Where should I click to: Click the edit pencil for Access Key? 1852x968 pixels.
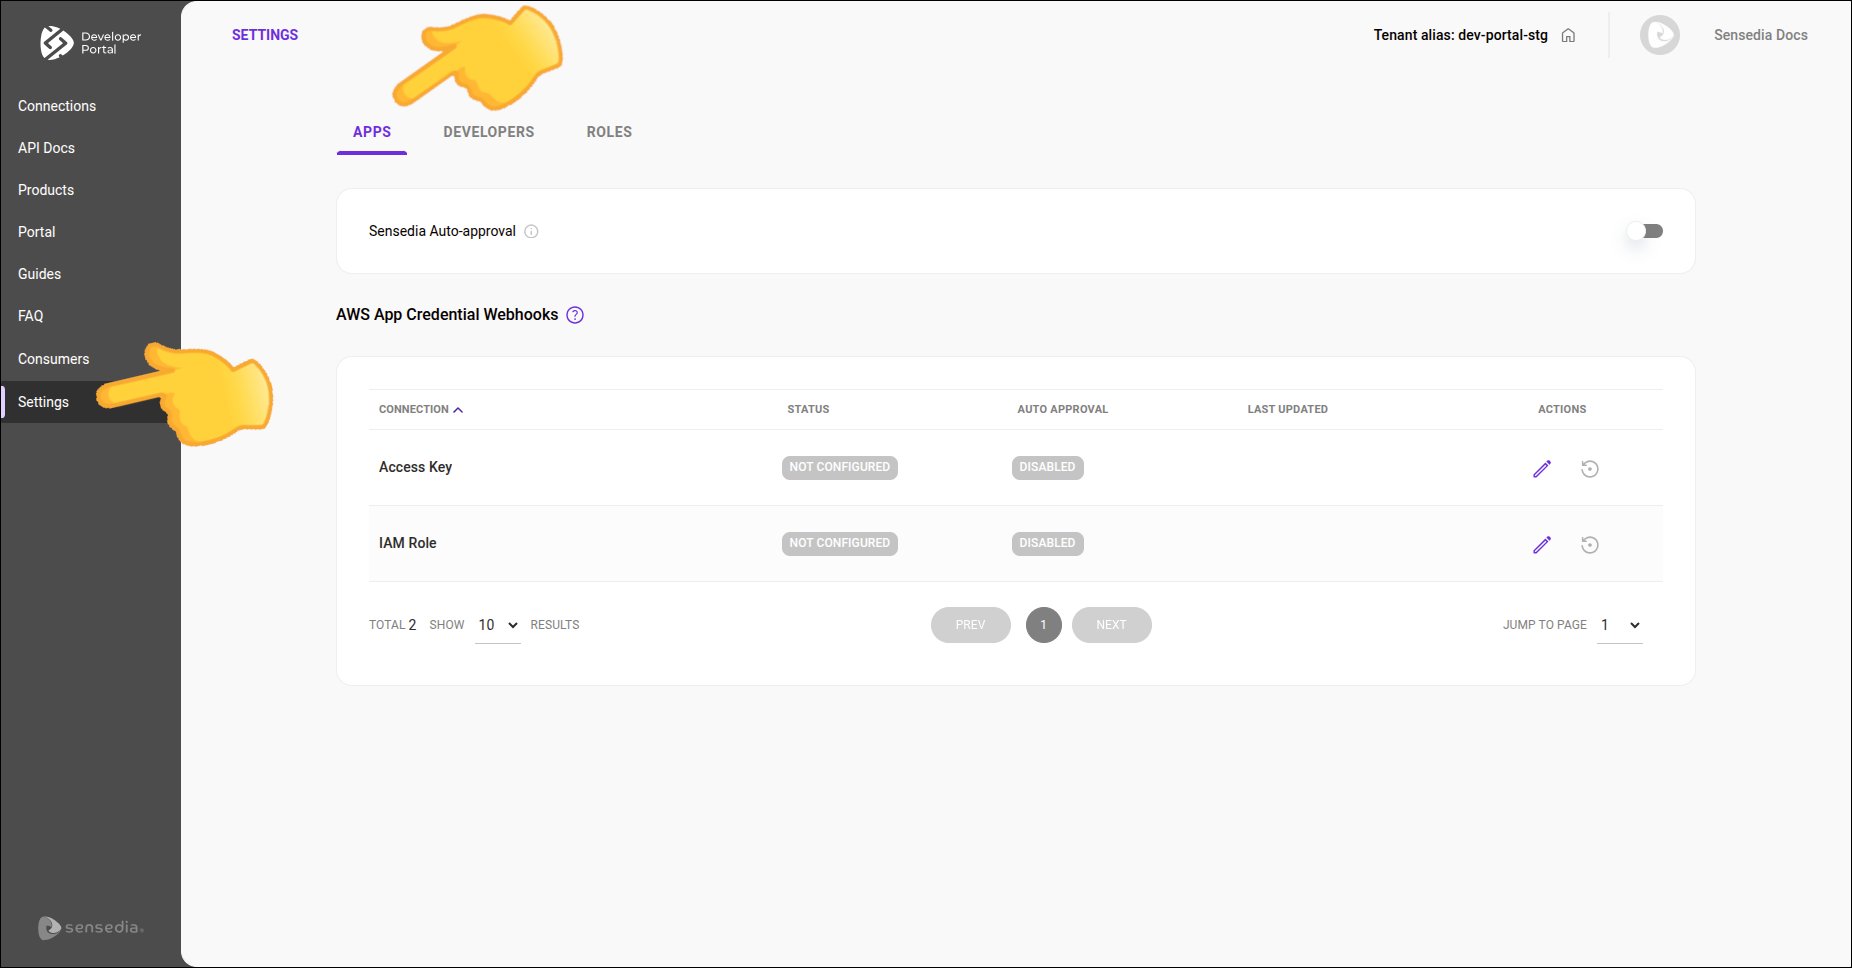(1541, 468)
